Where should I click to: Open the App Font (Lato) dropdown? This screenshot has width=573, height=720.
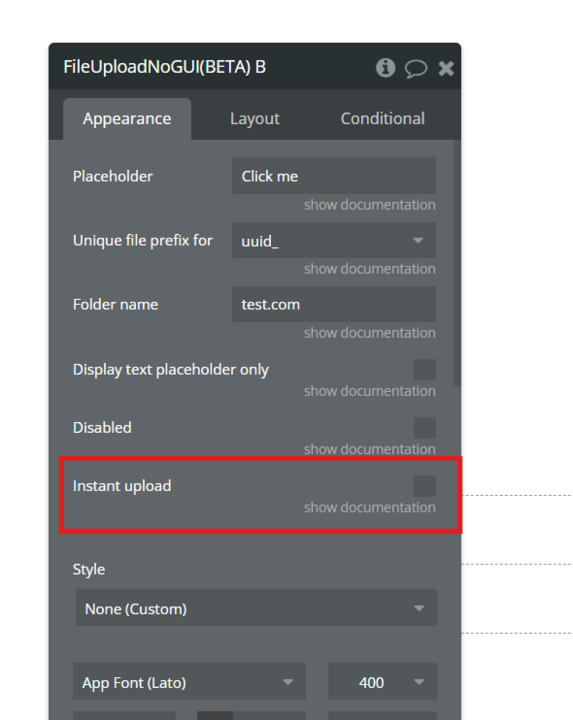[x=189, y=682]
